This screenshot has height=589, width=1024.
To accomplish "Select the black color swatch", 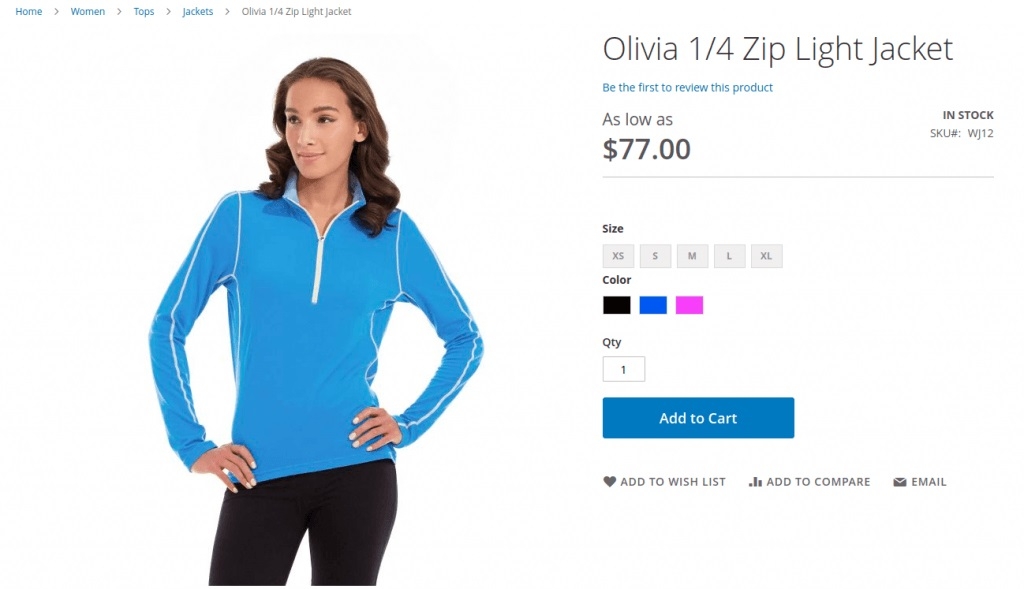I will point(616,305).
